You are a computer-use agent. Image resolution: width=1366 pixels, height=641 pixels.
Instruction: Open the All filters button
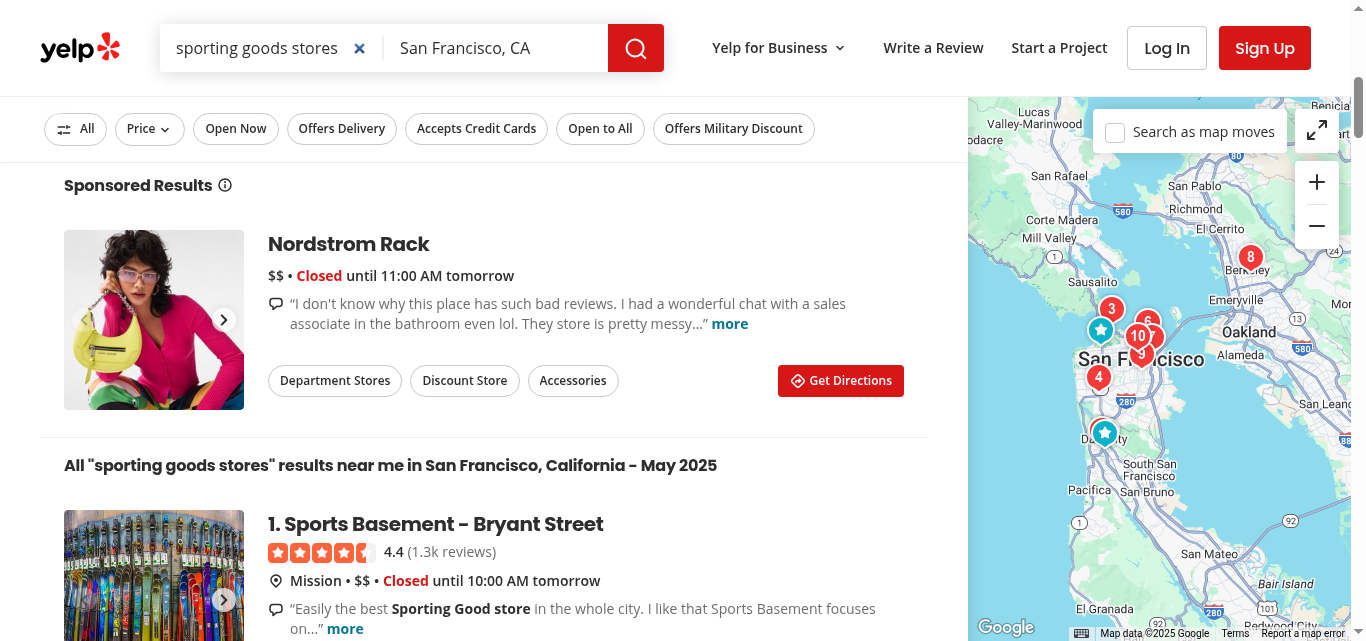click(x=75, y=129)
